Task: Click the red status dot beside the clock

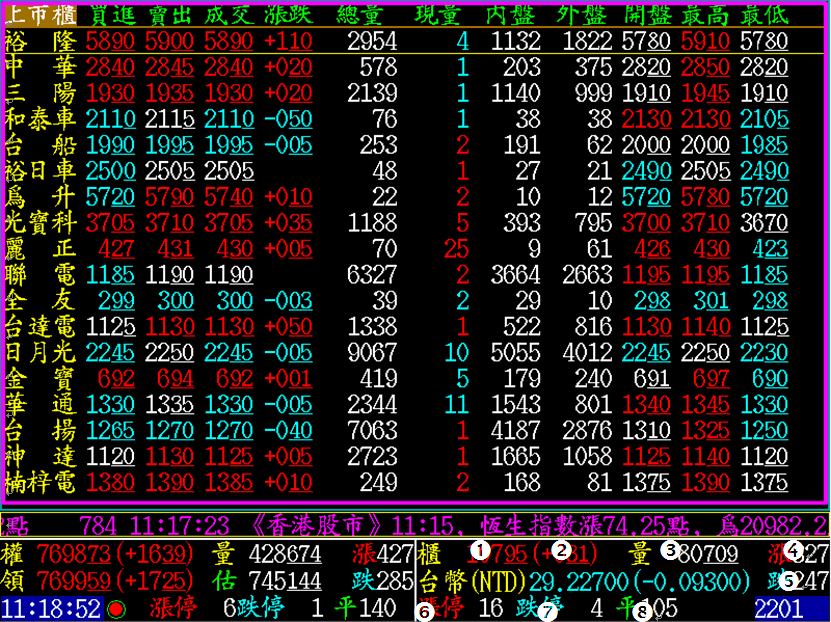Action: pyautogui.click(x=116, y=609)
